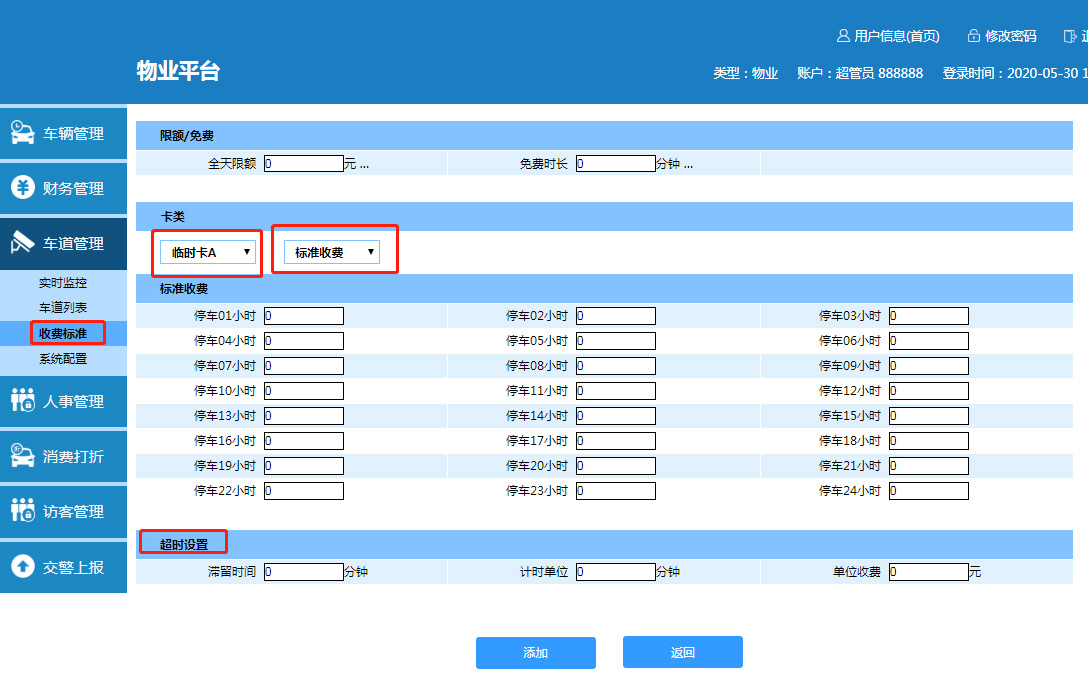This screenshot has width=1088, height=685.
Task: Focus the 全天限额 input field
Action: click(x=304, y=164)
